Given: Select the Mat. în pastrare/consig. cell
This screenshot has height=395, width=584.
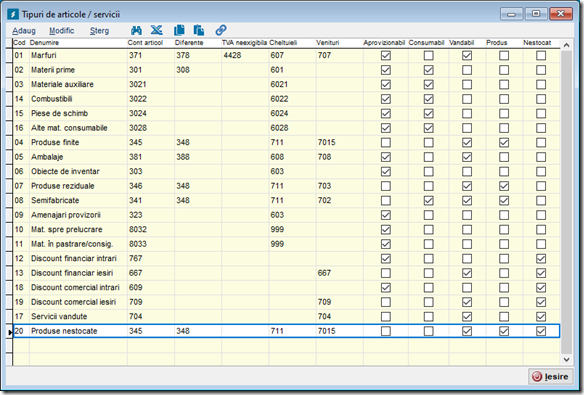Looking at the screenshot, I should 78,244.
